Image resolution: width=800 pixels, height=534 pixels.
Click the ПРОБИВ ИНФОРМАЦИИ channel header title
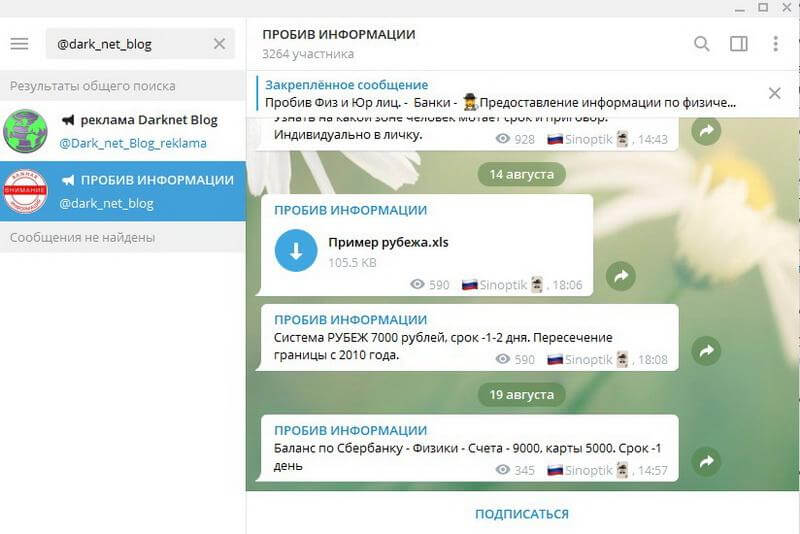tap(339, 35)
